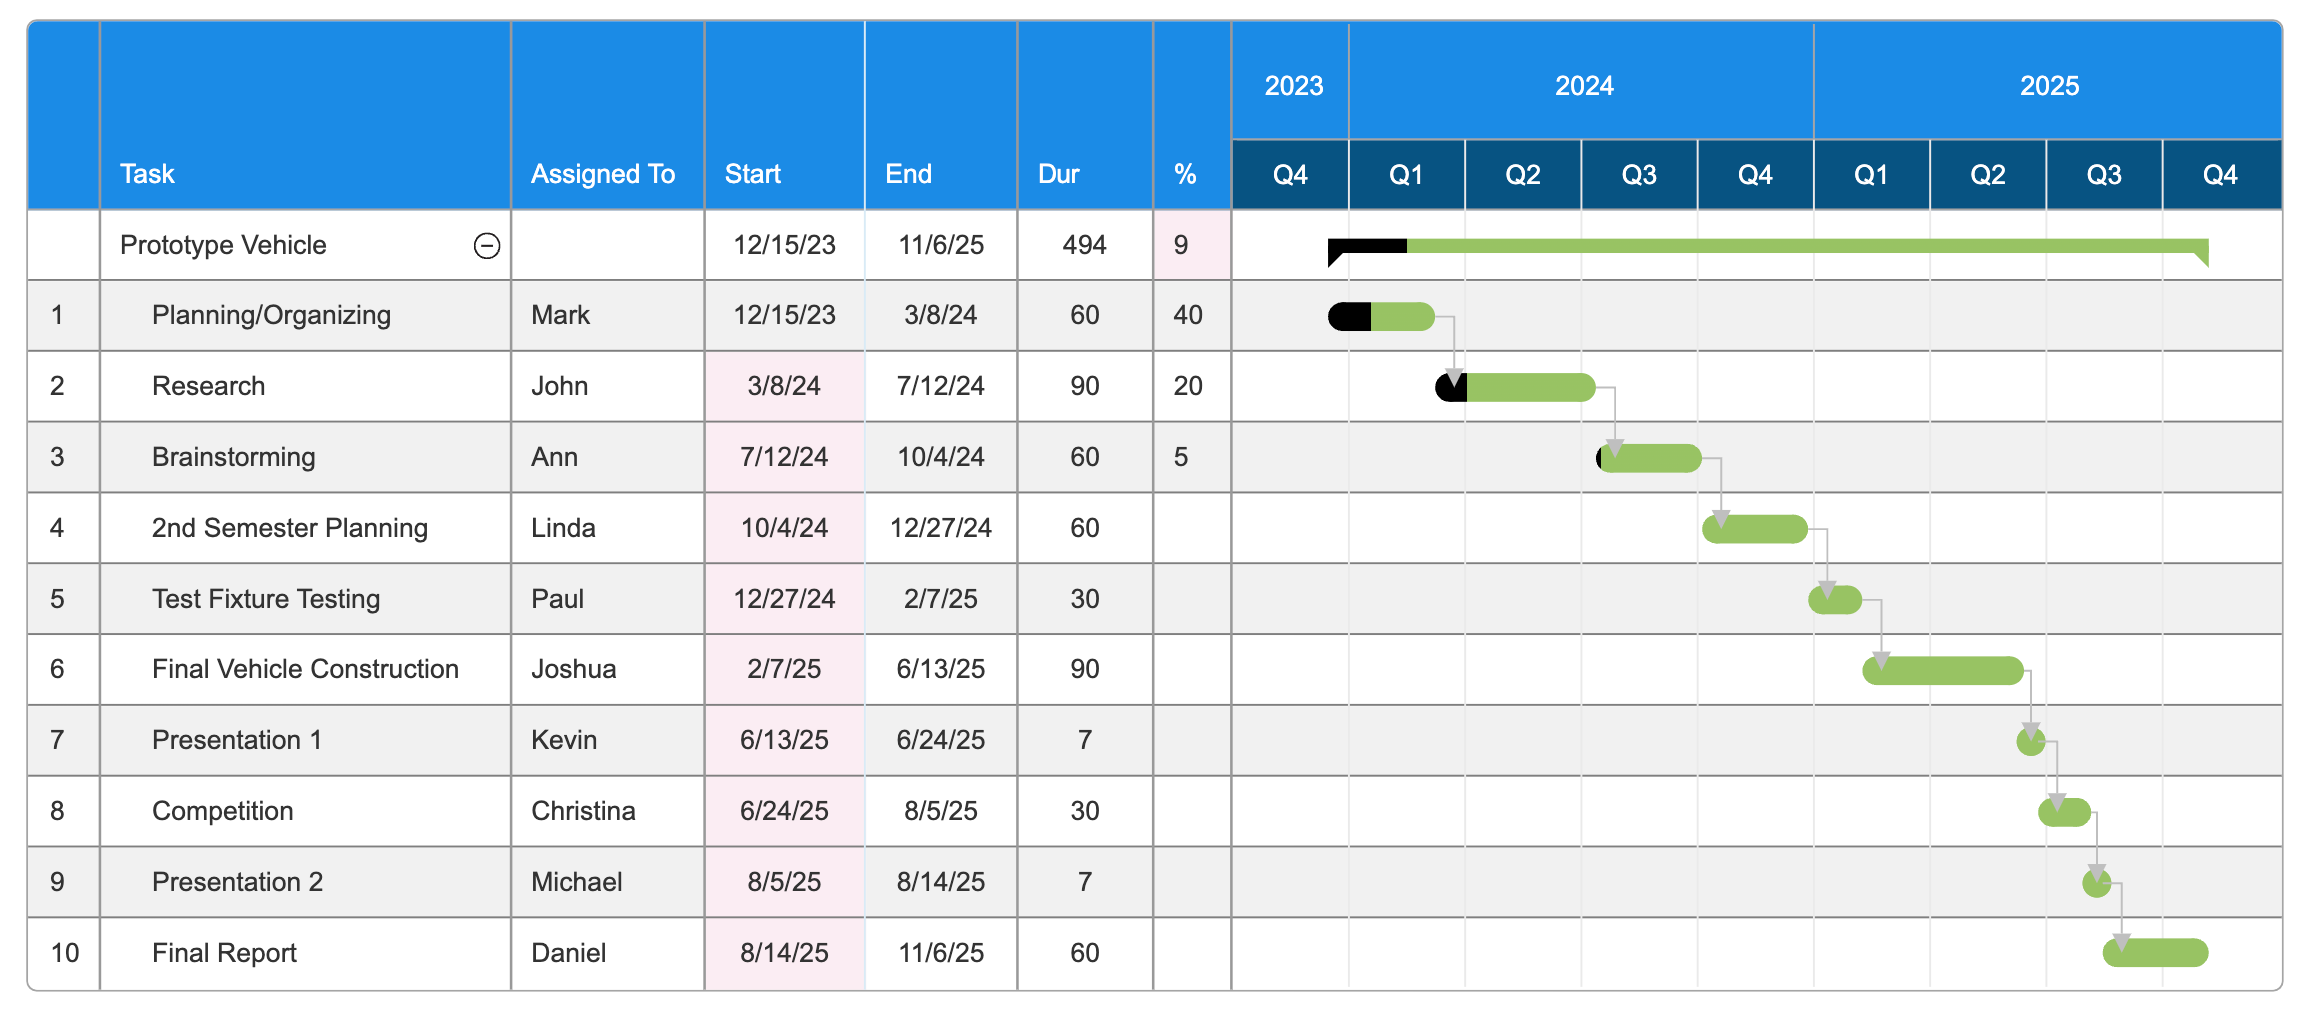Select the task name Competition
The width and height of the screenshot is (2308, 1016).
pos(222,811)
